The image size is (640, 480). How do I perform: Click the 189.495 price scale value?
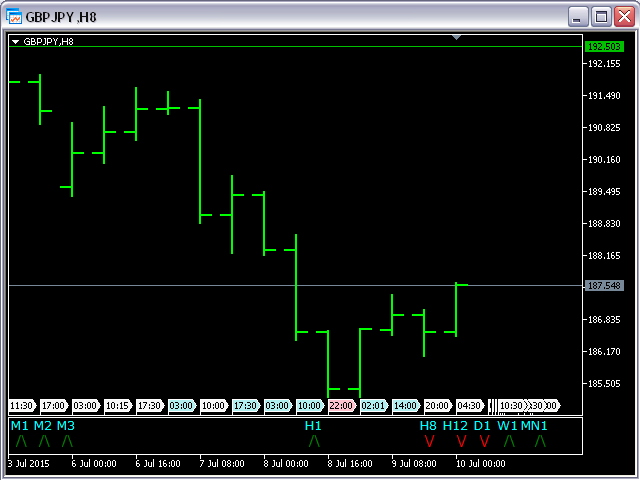(604, 191)
